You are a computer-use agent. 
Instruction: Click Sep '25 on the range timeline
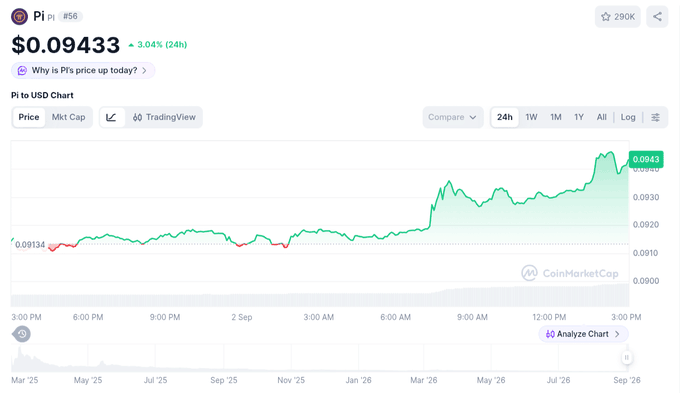coord(224,380)
